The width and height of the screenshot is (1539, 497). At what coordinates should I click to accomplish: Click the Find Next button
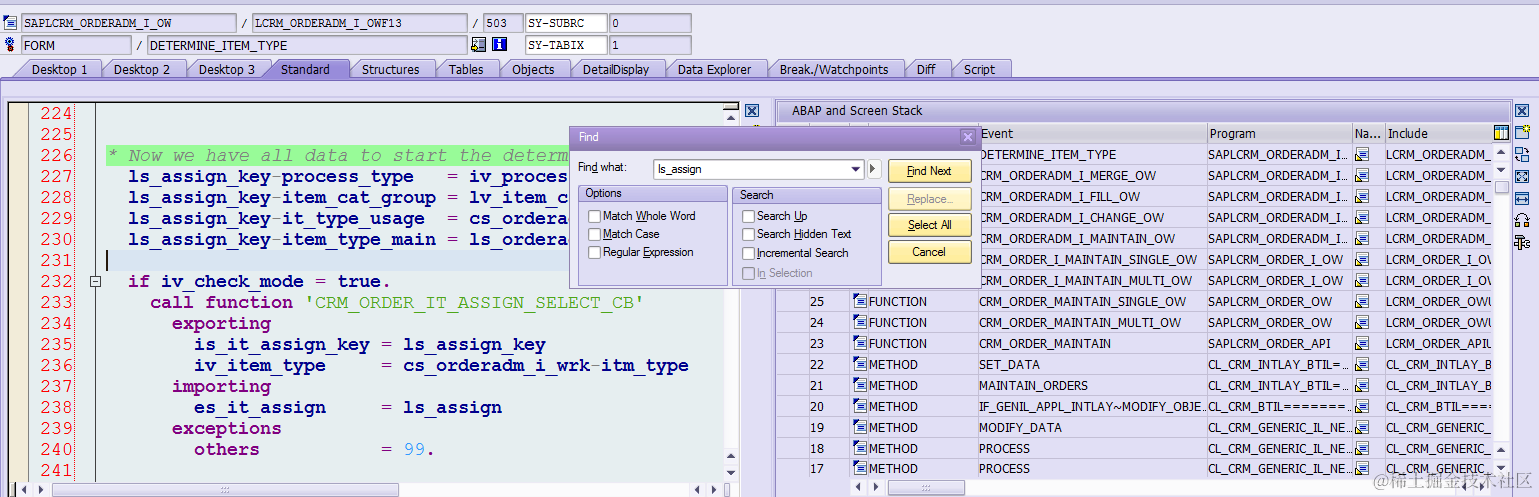[x=929, y=171]
